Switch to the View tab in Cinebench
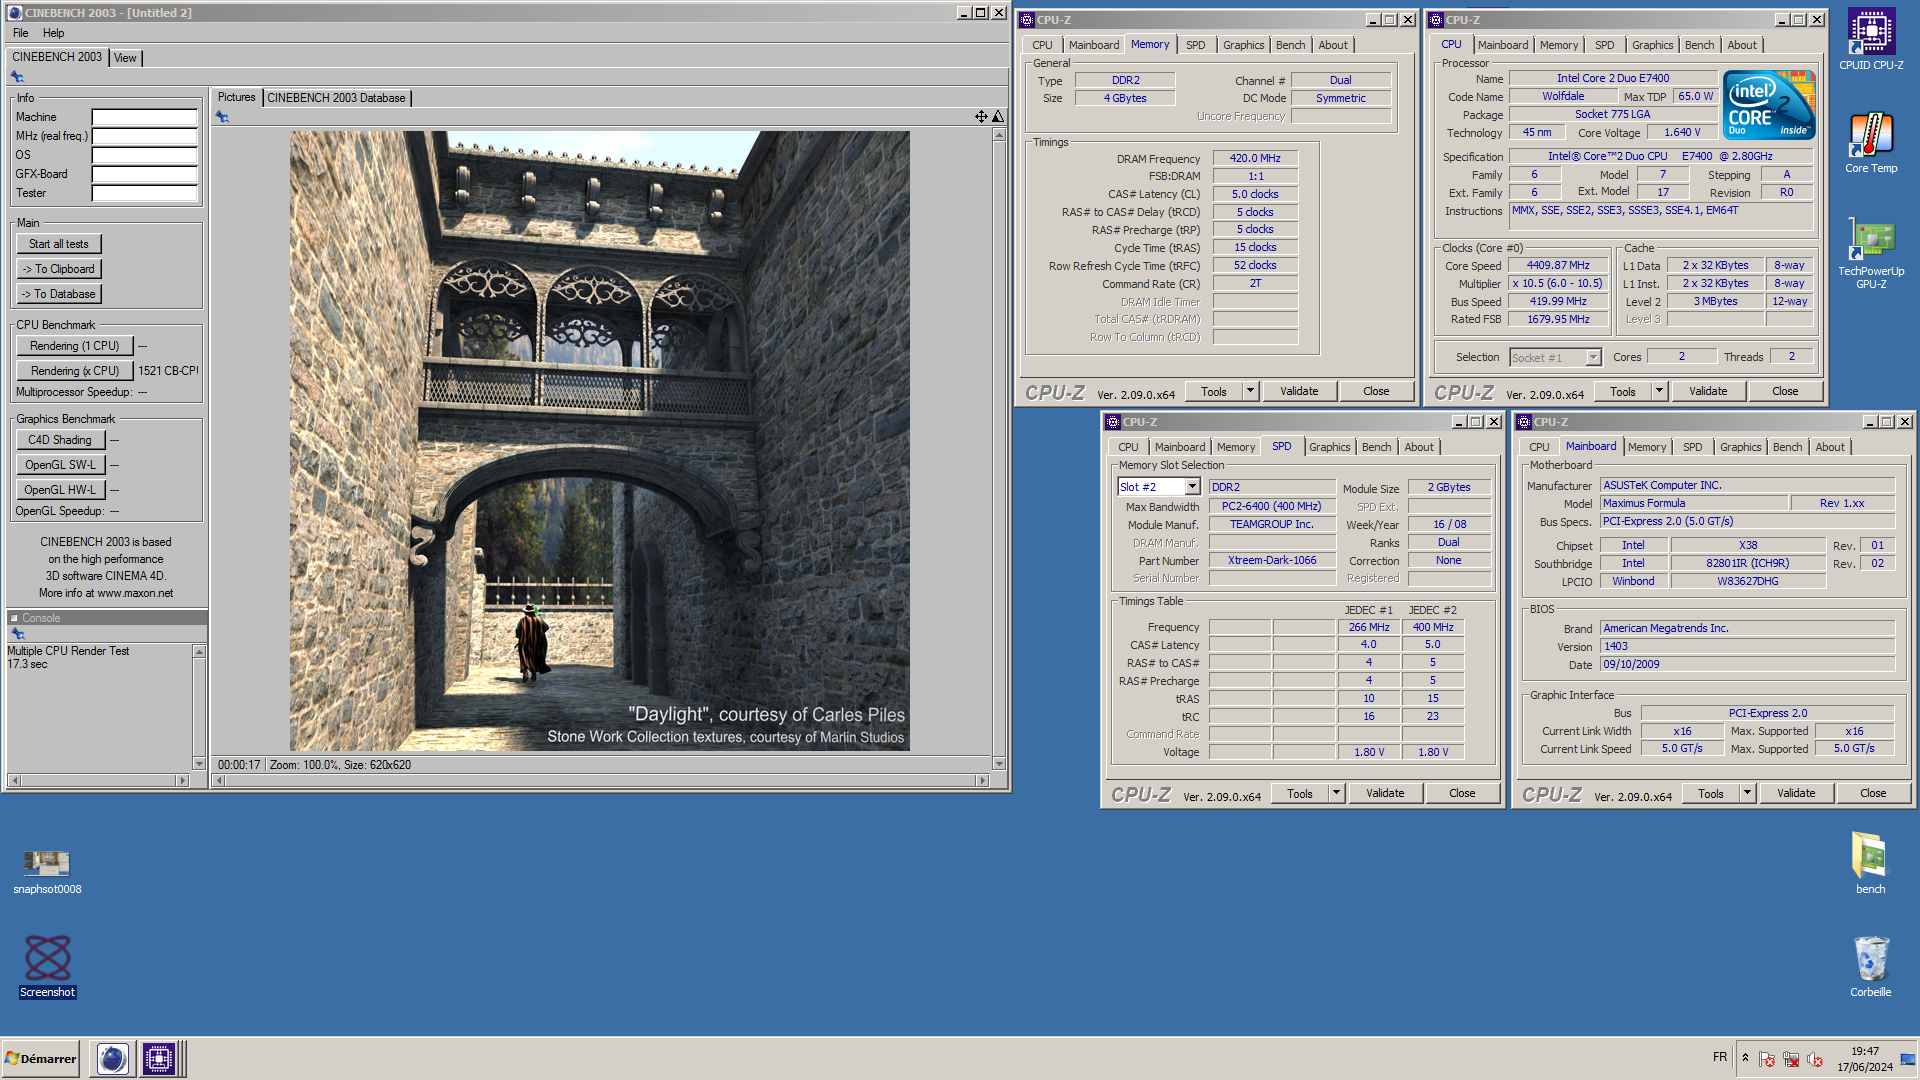1920x1080 pixels. [x=125, y=58]
